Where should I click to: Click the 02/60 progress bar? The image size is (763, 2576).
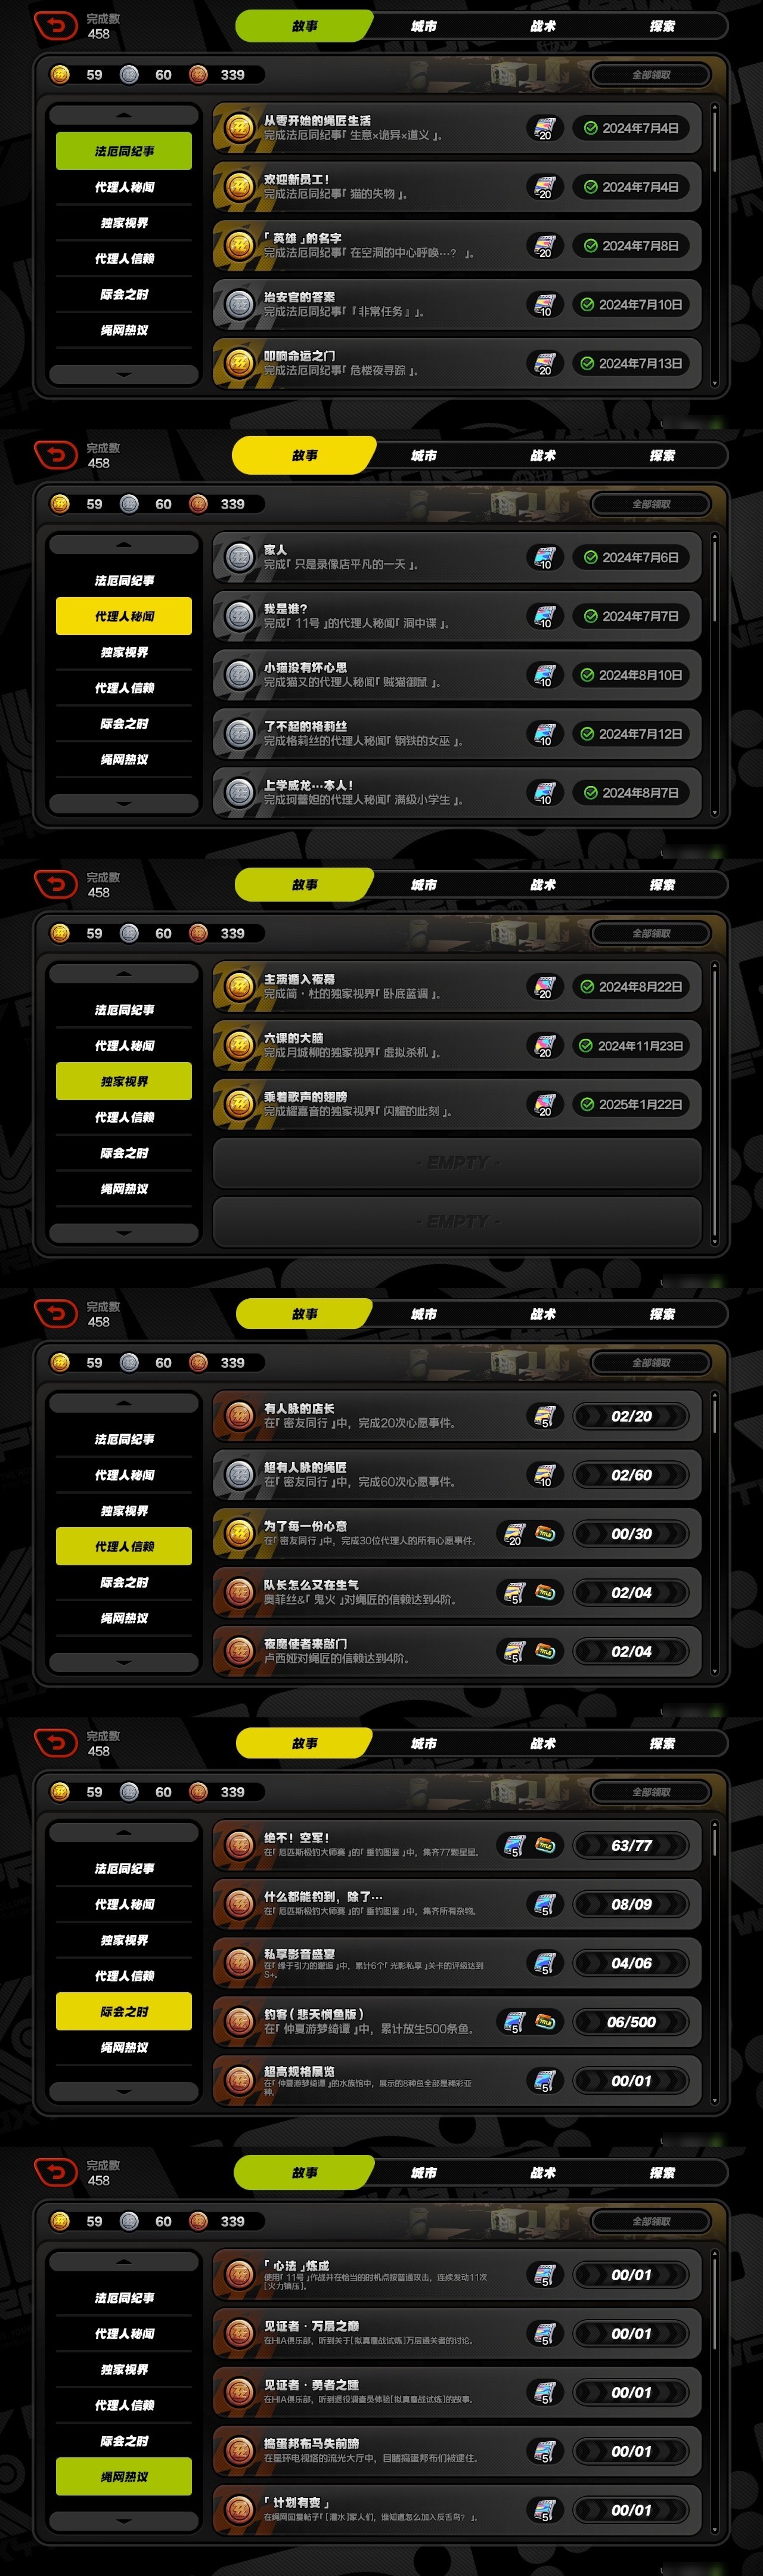631,1475
